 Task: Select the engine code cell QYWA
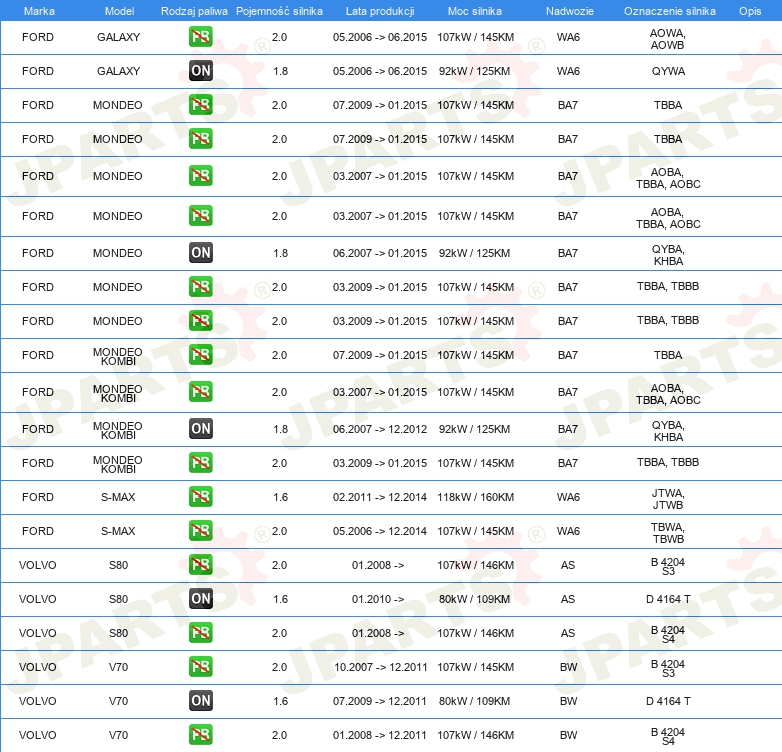pyautogui.click(x=668, y=71)
